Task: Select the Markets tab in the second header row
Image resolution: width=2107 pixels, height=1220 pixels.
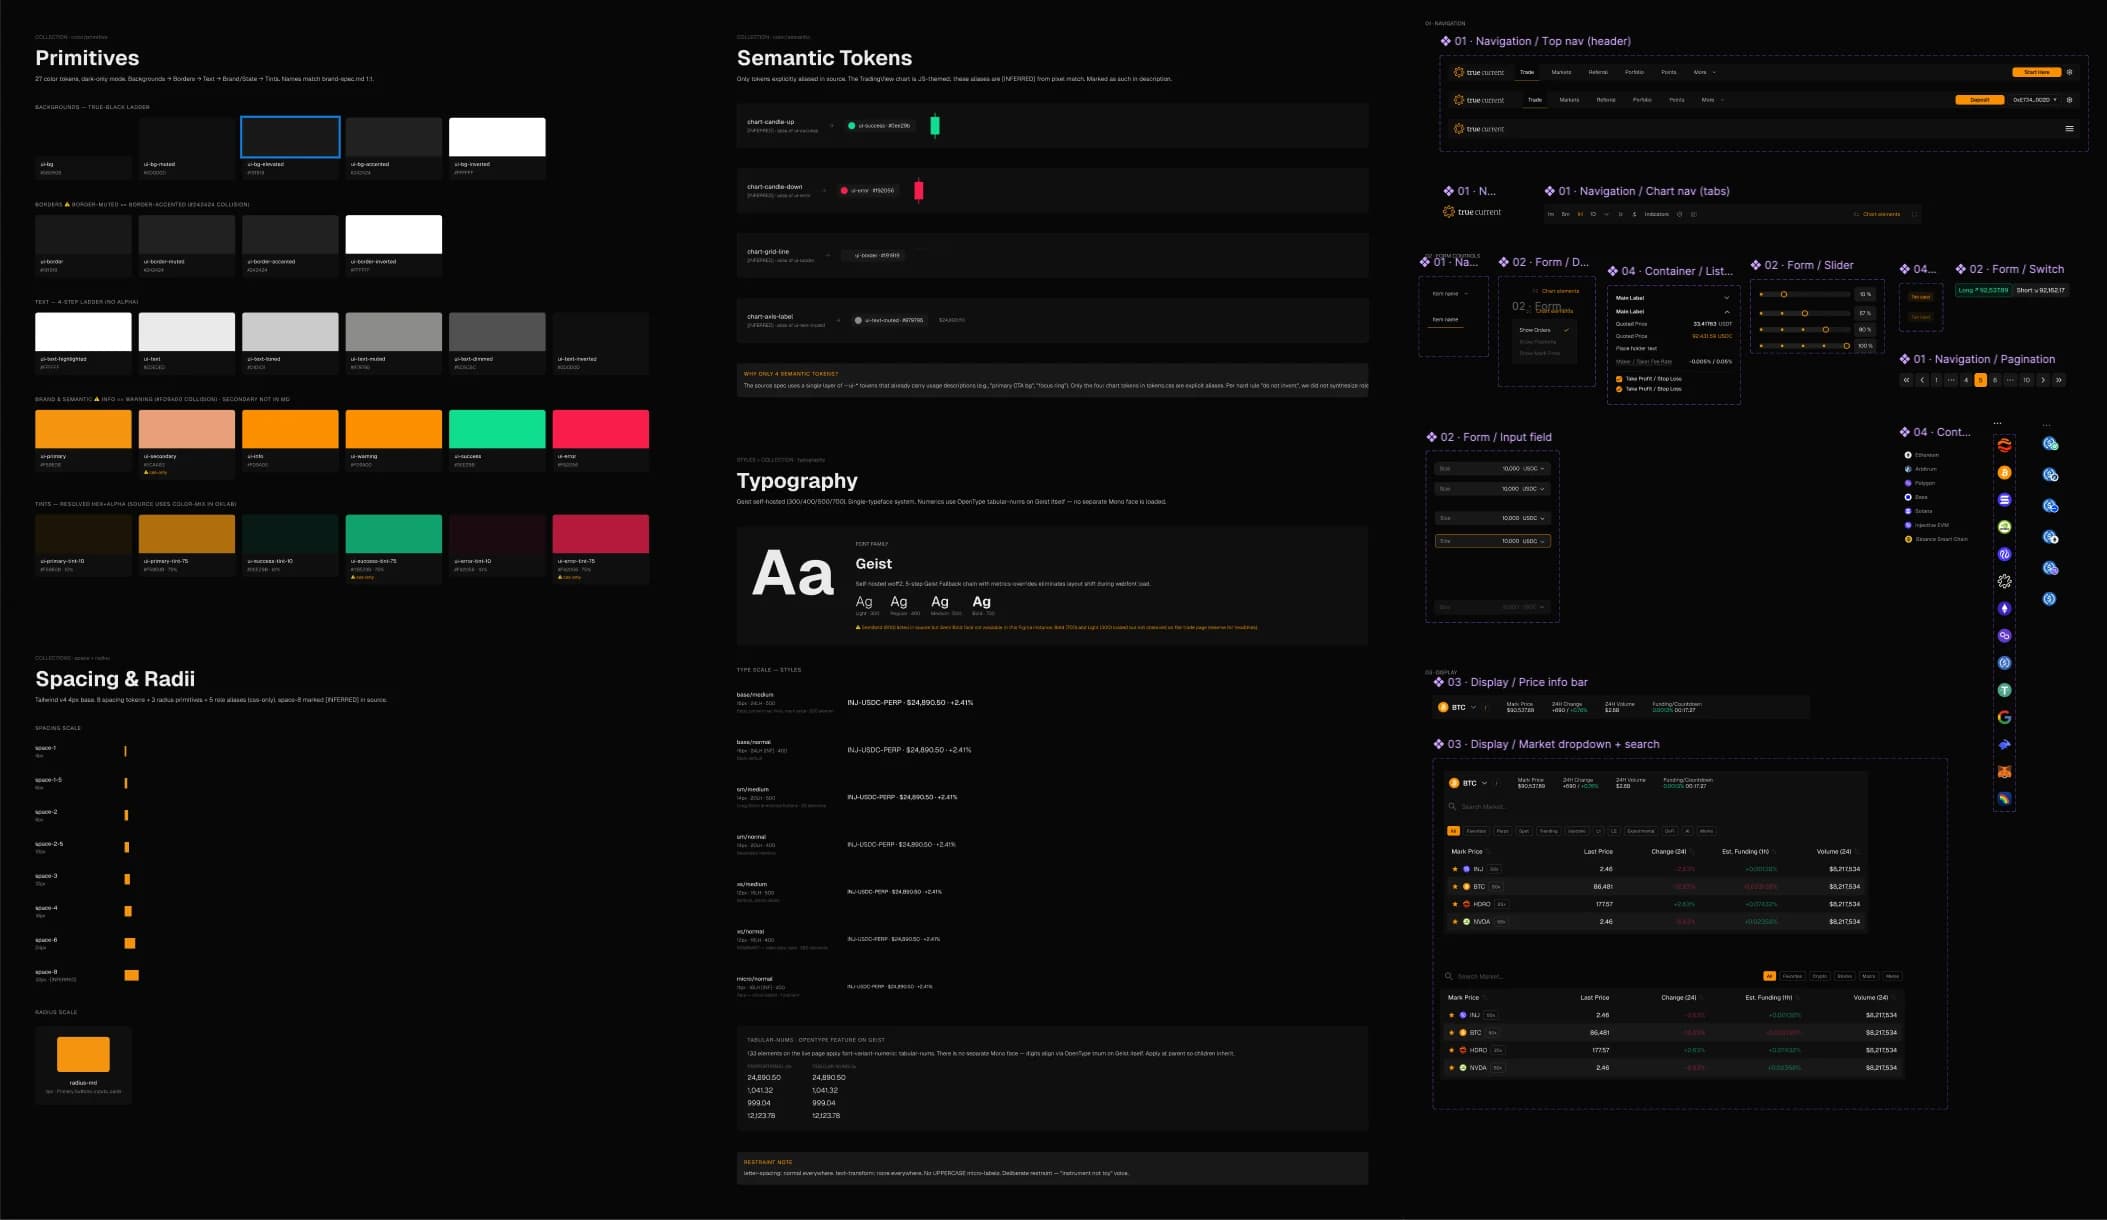Action: coord(1569,100)
